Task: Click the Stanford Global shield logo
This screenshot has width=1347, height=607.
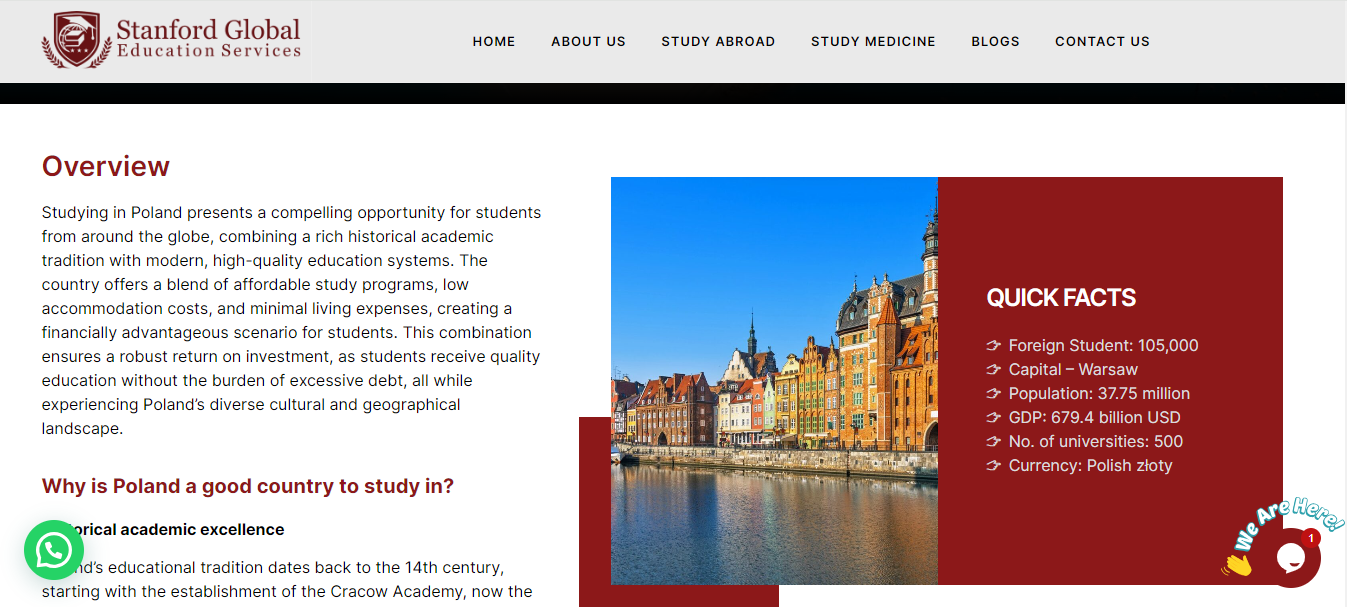Action: point(76,40)
